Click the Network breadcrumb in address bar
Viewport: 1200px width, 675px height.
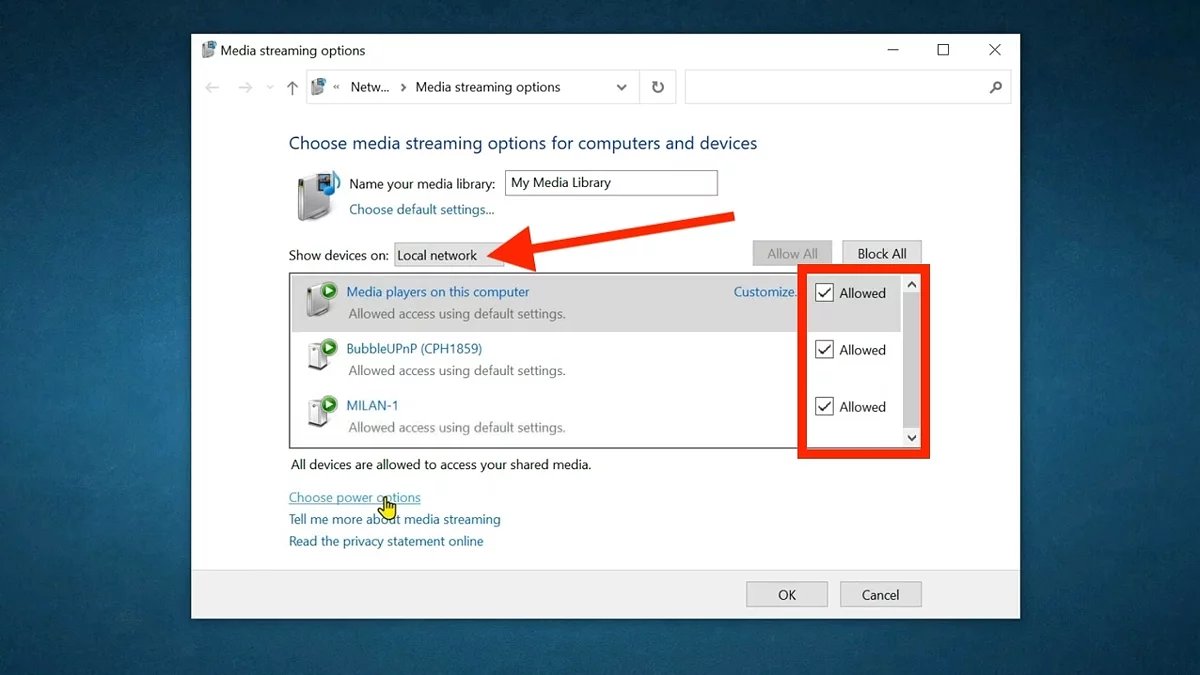(x=369, y=88)
